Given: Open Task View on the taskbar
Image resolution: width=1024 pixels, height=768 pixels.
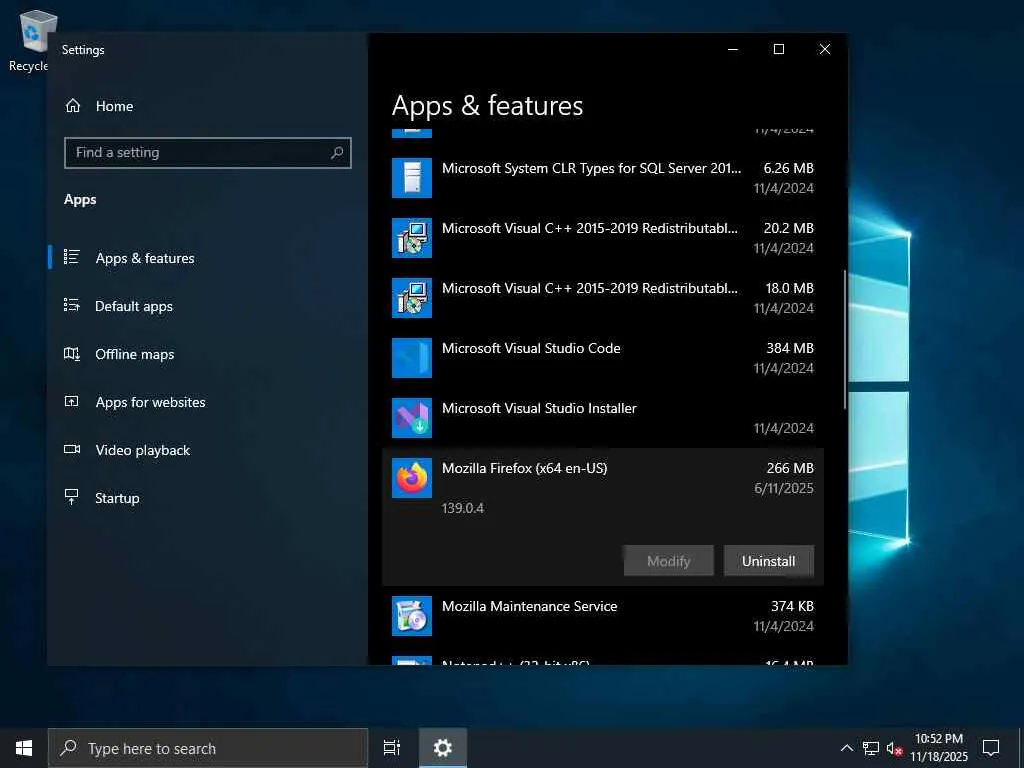Looking at the screenshot, I should (x=392, y=748).
